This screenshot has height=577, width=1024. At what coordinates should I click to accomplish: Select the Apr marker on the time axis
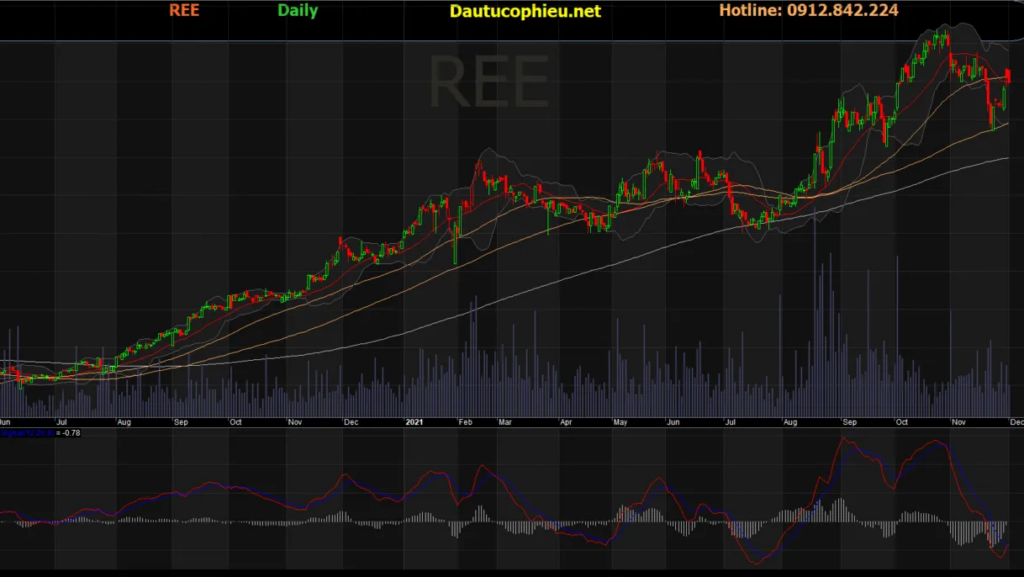coord(567,423)
